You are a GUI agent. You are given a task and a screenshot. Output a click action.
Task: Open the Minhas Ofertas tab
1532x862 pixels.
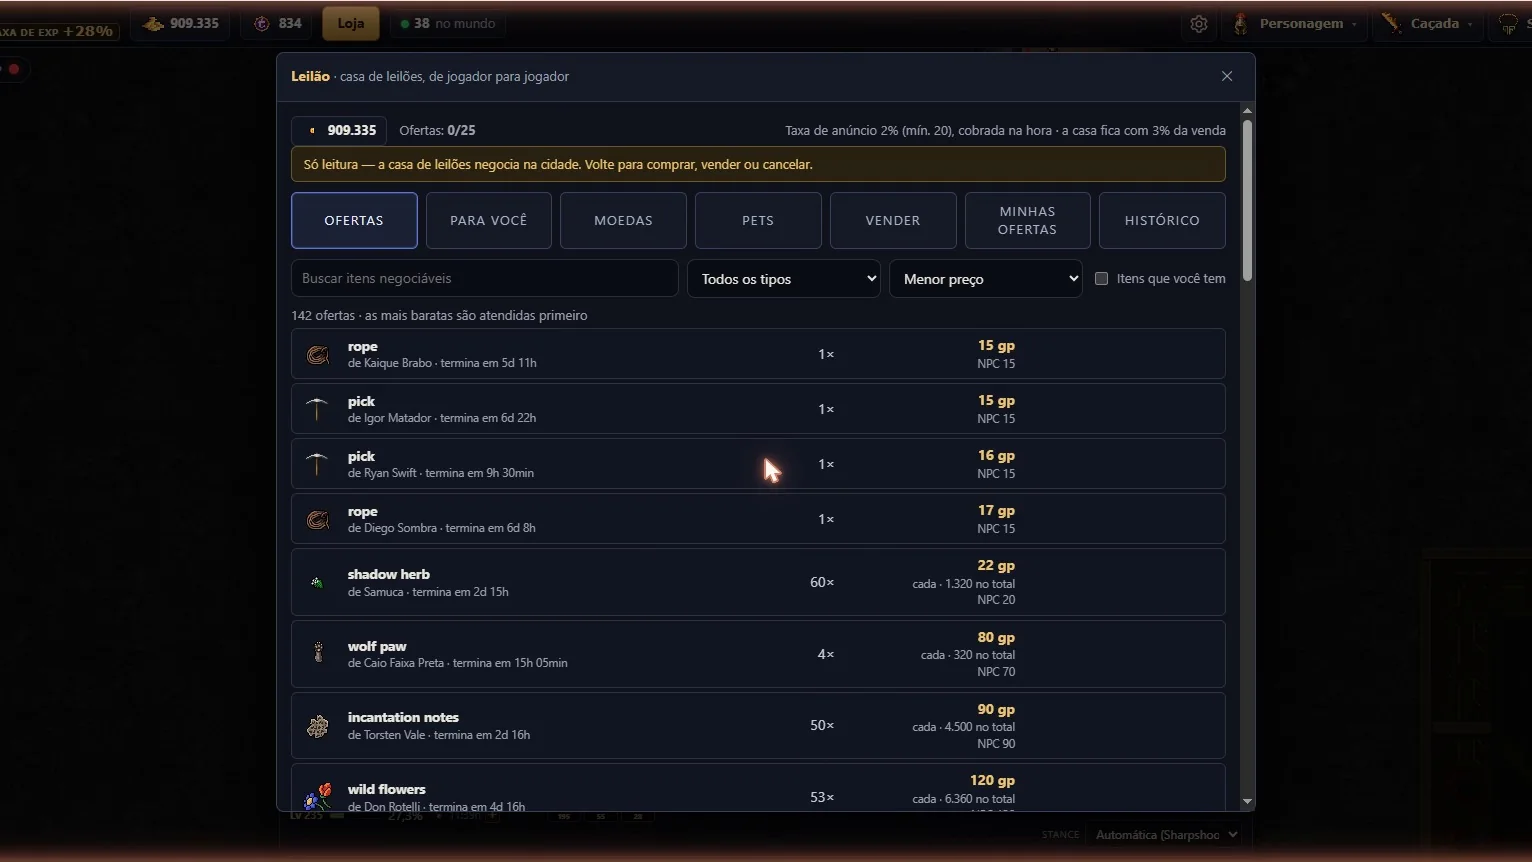point(1027,220)
